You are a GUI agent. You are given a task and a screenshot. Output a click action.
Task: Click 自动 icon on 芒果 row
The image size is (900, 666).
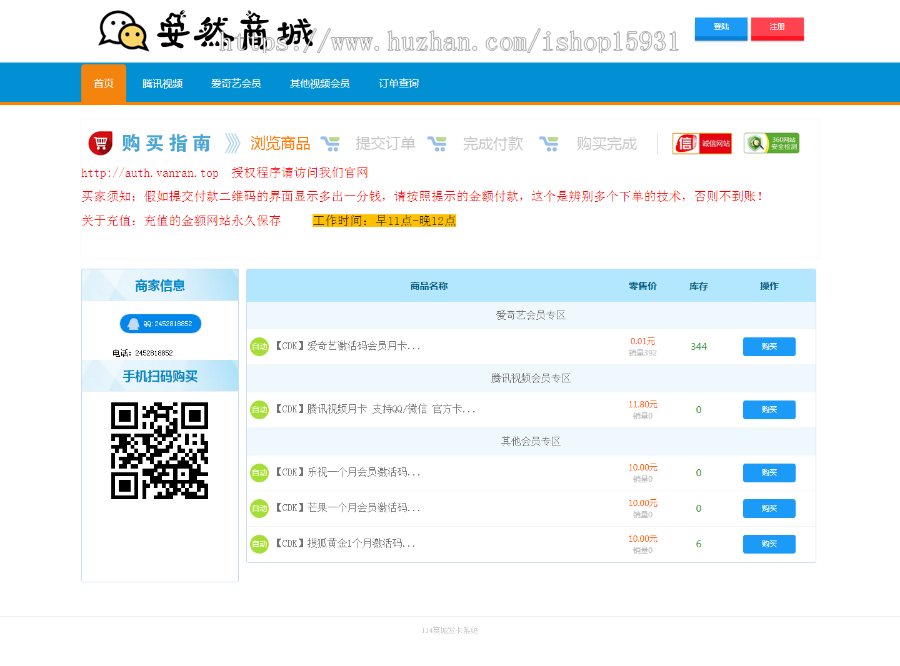(259, 508)
